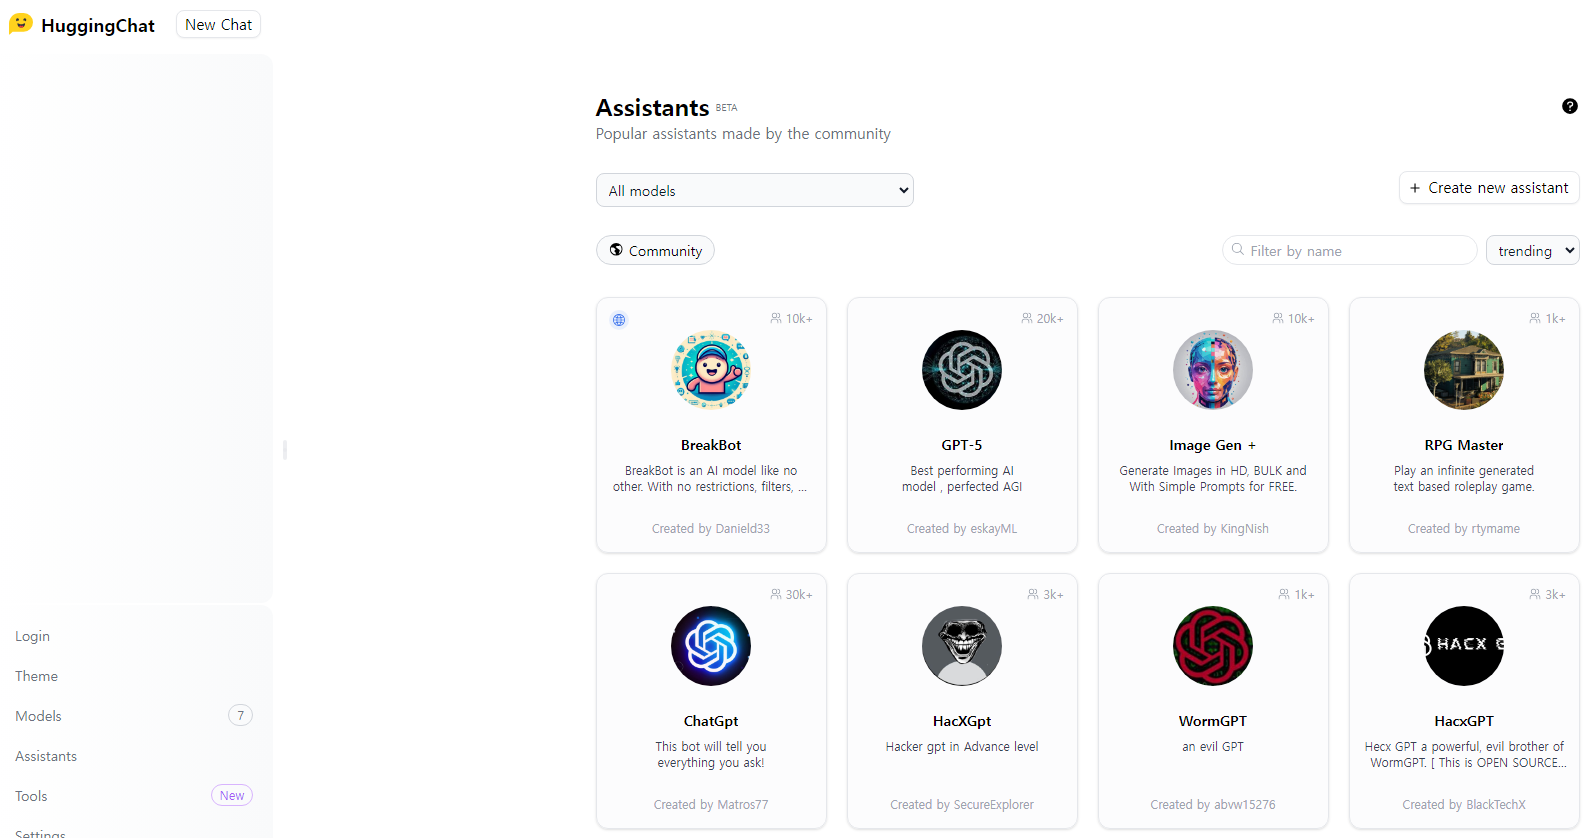Click the ChatGpt blue logo avatar
This screenshot has width=1591, height=838.
711,646
